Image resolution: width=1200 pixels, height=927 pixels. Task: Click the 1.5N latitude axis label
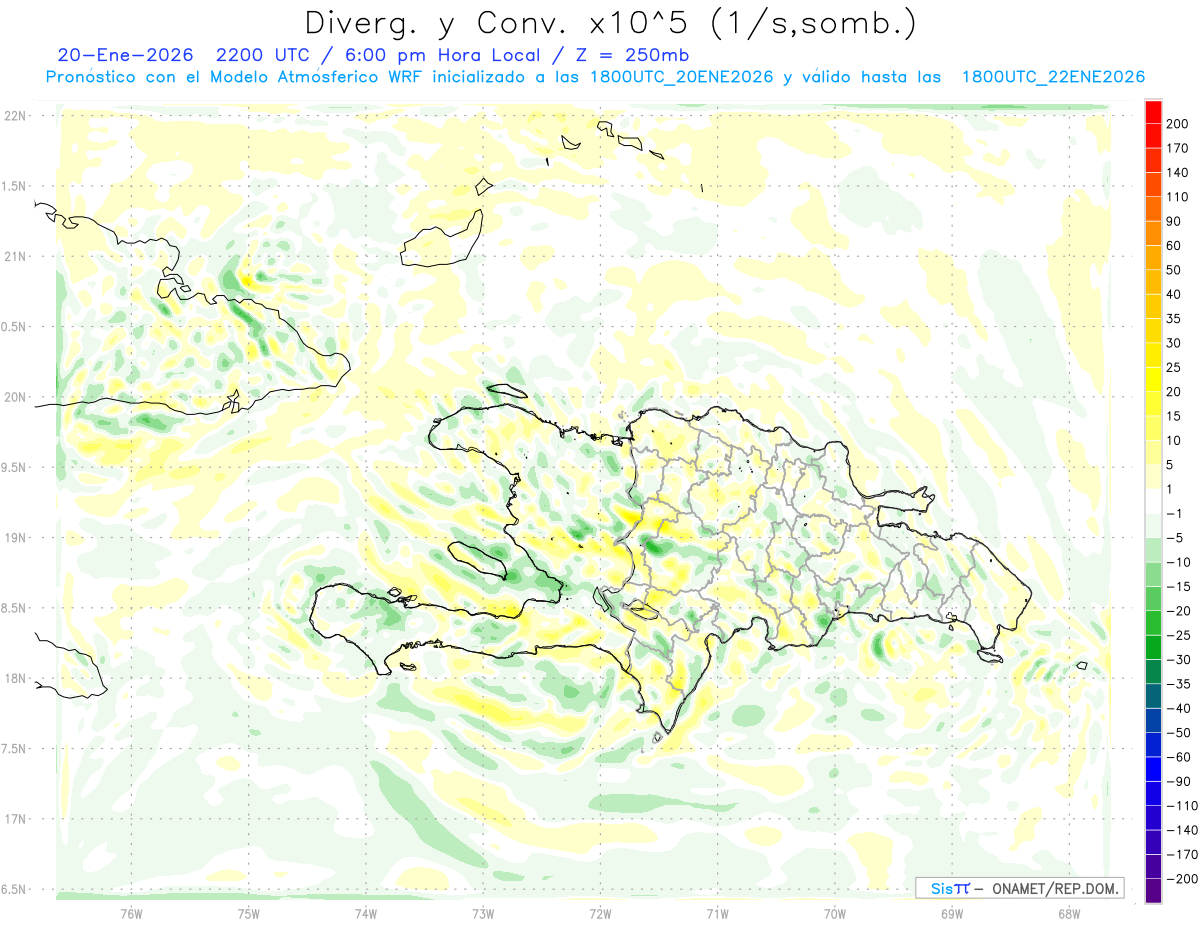(x=14, y=186)
